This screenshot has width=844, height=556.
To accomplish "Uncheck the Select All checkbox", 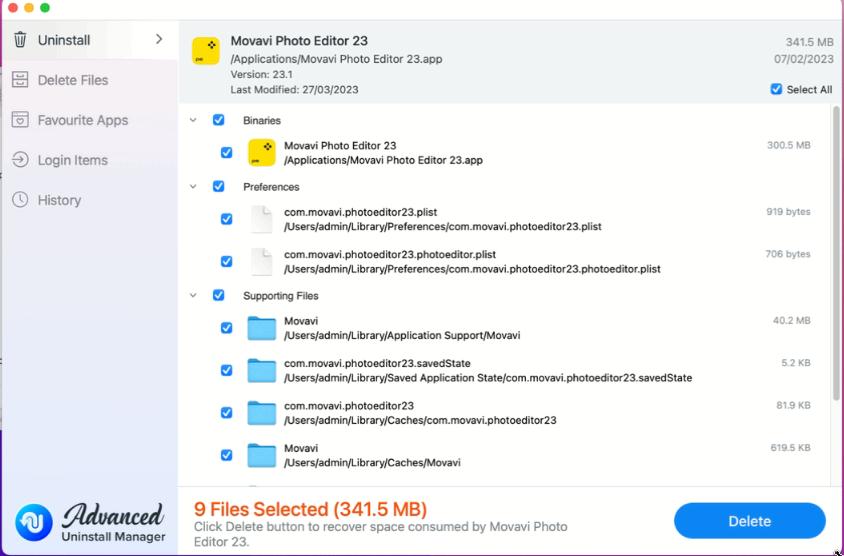I will (777, 89).
